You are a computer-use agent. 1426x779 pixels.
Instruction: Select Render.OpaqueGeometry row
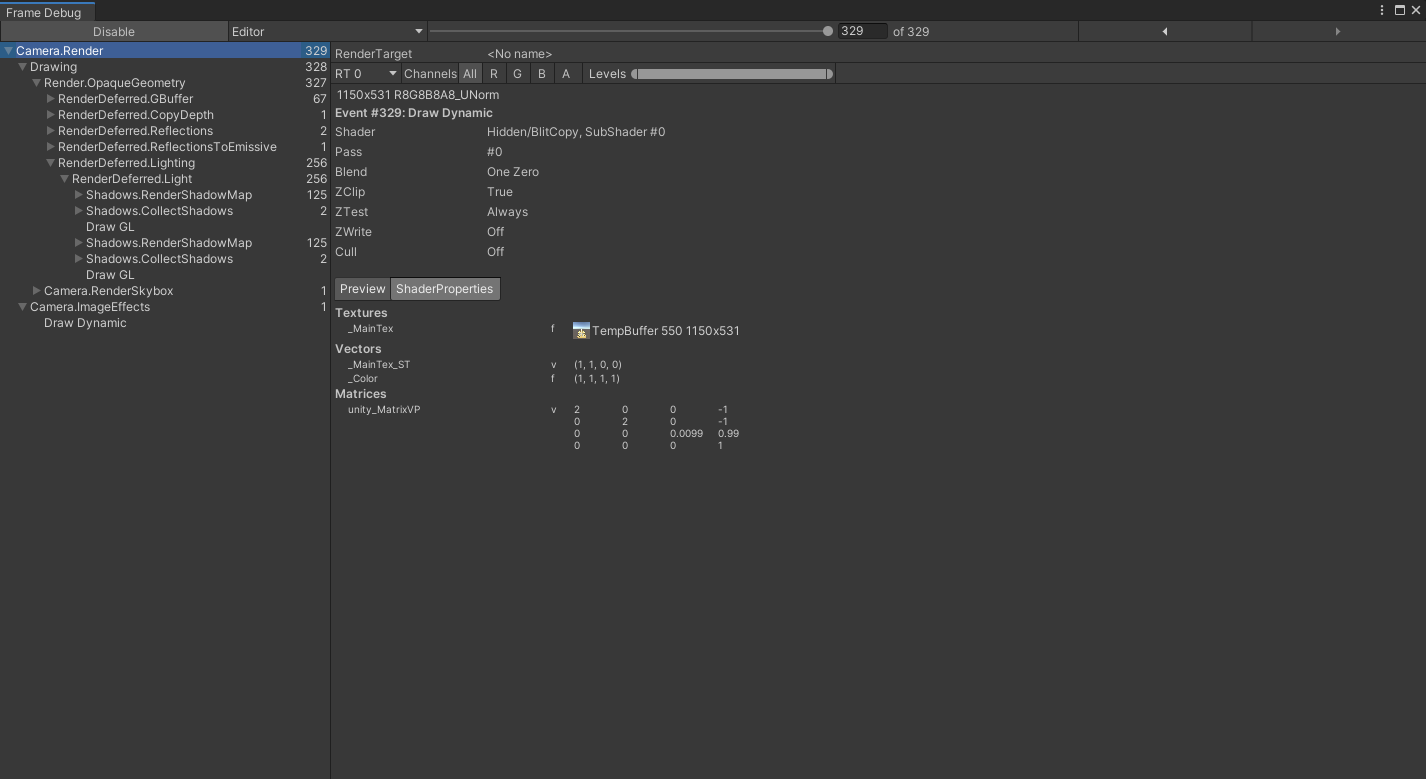(x=165, y=83)
